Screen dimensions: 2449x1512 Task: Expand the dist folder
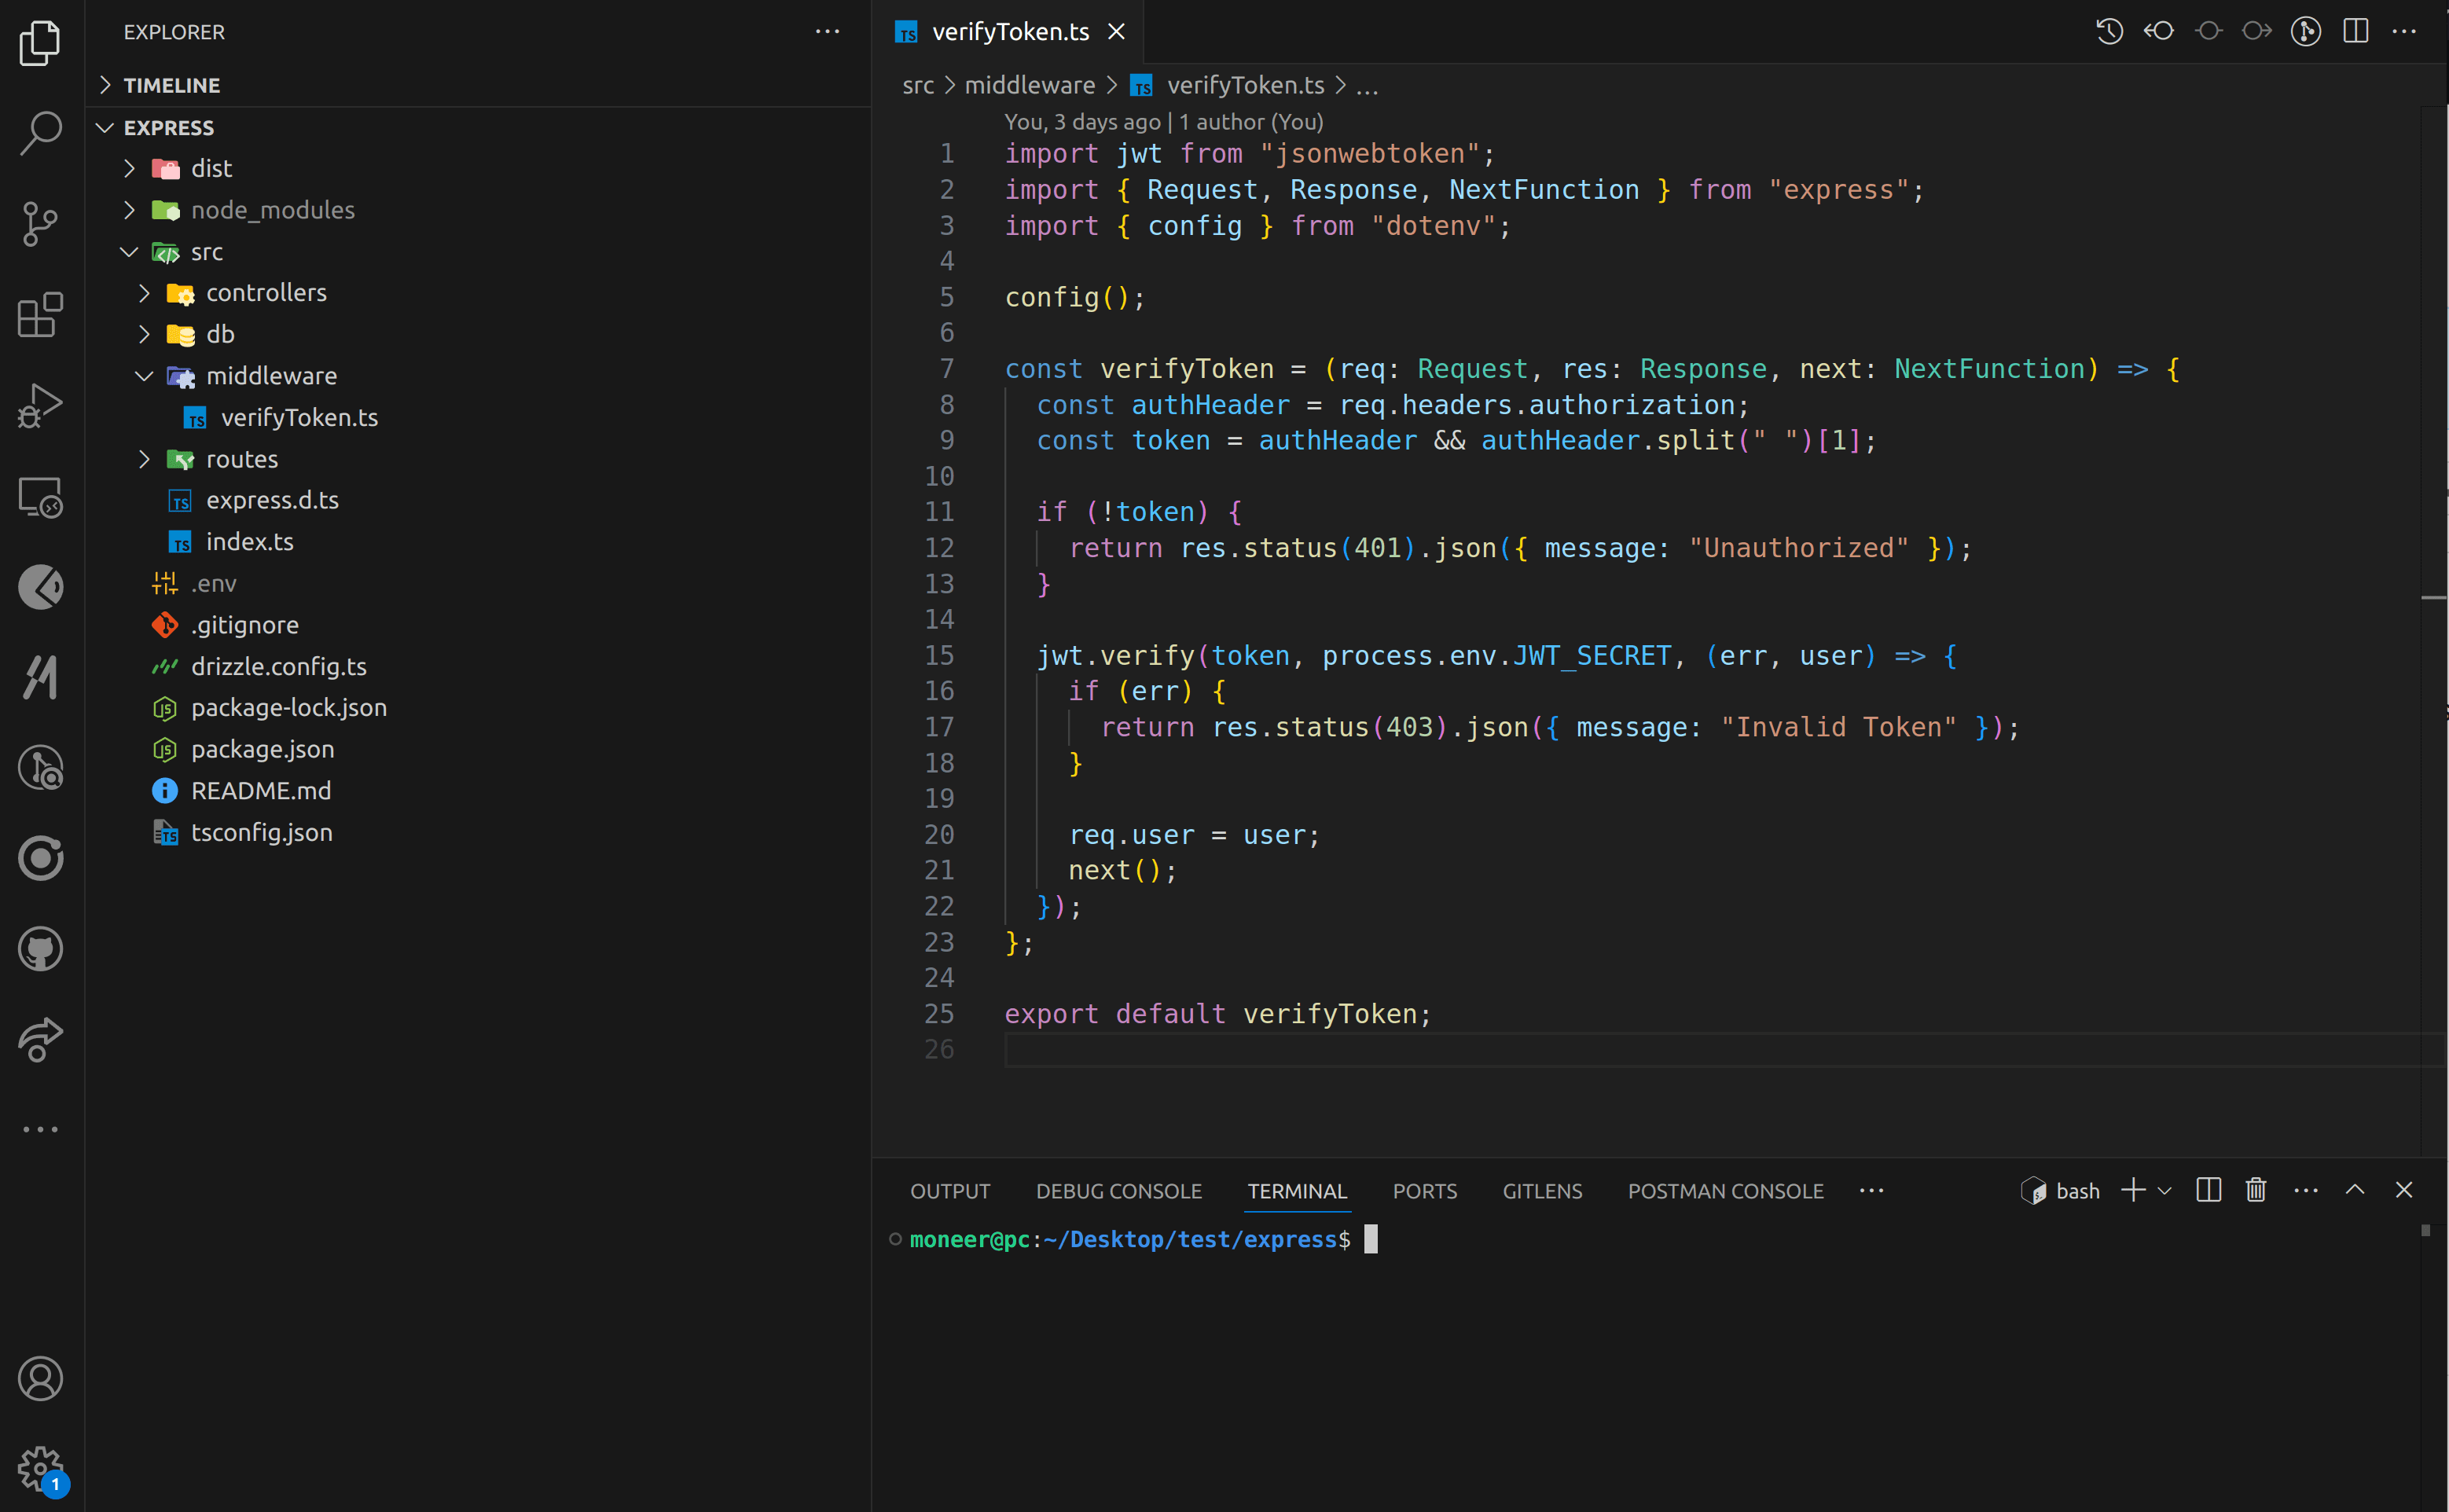[478, 169]
